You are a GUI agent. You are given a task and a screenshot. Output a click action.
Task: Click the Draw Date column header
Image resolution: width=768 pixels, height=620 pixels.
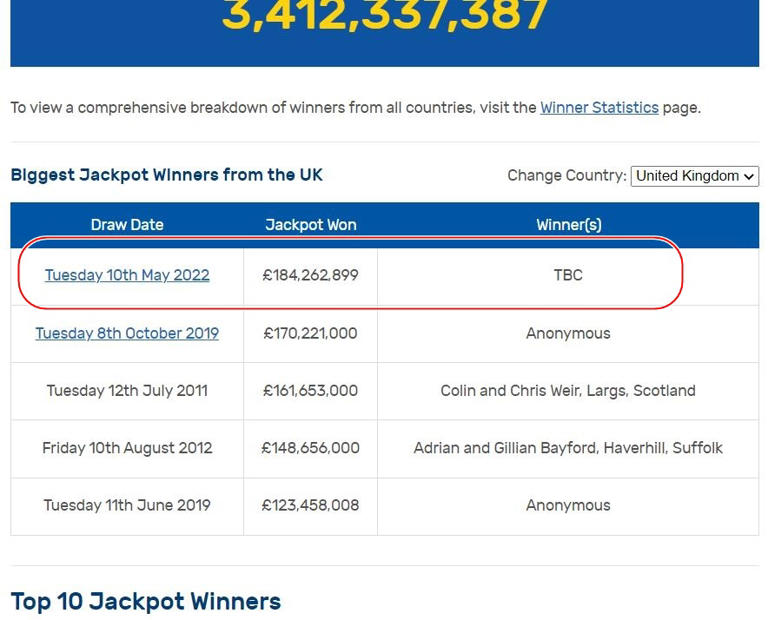[x=127, y=225]
